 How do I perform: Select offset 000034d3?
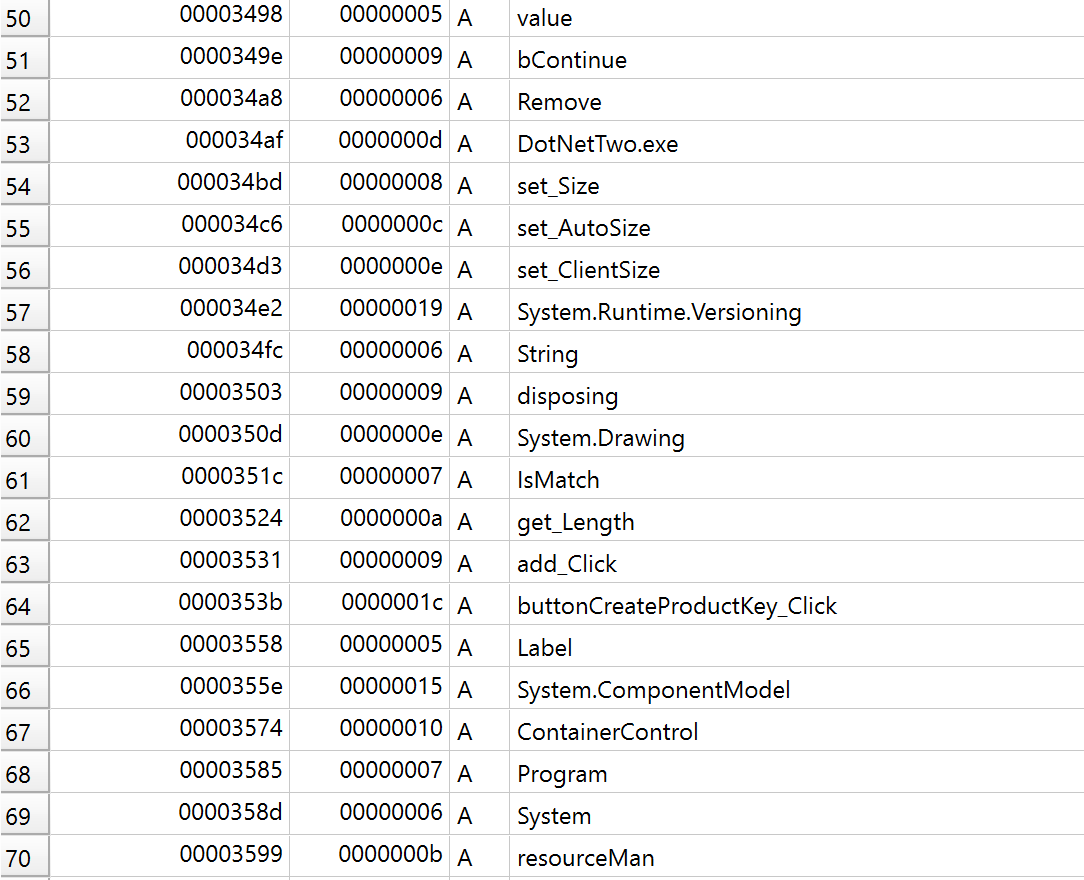click(230, 266)
